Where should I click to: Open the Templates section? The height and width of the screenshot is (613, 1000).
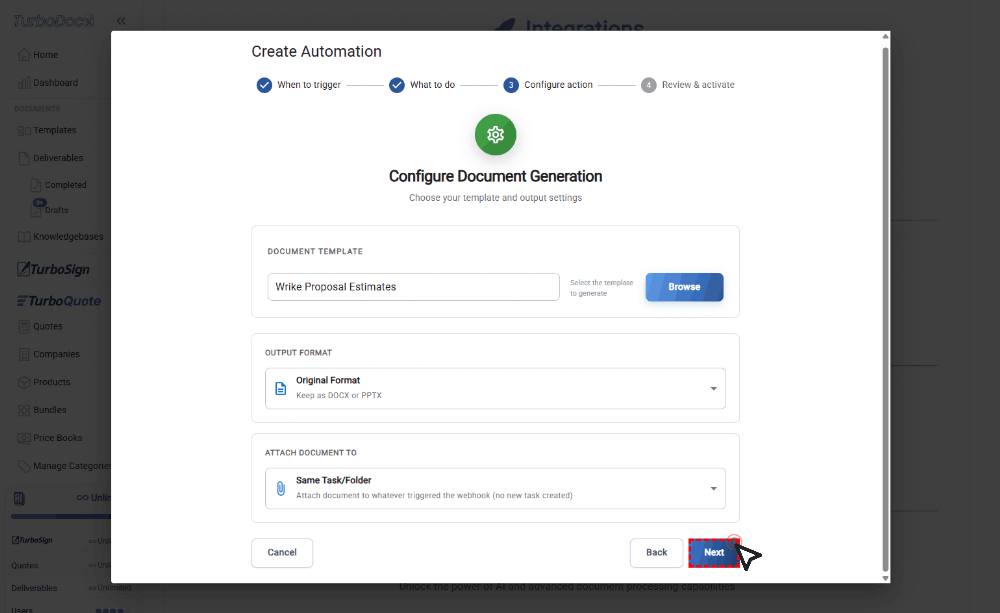[48, 130]
